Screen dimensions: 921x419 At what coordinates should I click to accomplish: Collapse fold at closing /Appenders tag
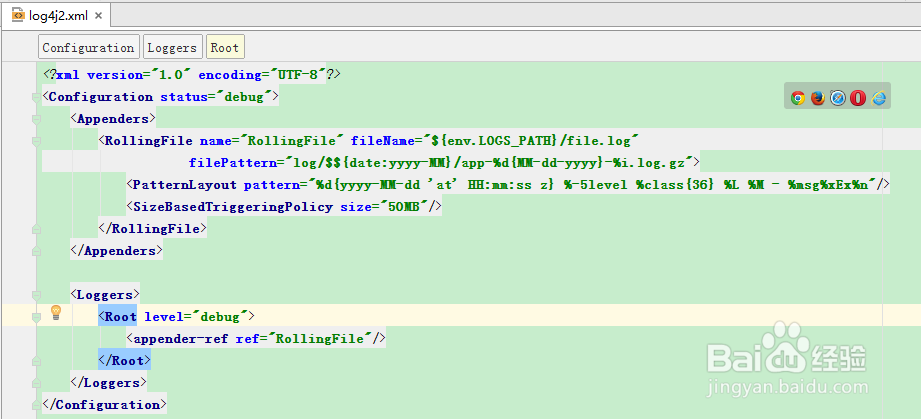36,251
